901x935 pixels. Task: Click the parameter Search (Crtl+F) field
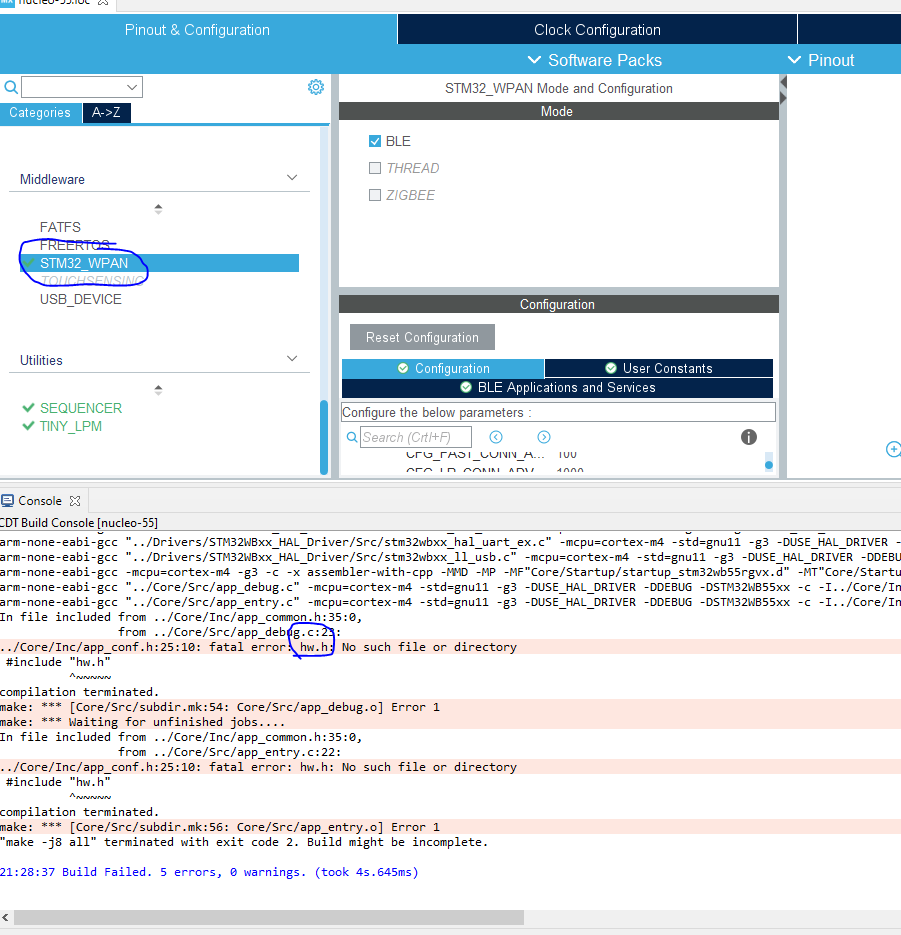pyautogui.click(x=416, y=437)
